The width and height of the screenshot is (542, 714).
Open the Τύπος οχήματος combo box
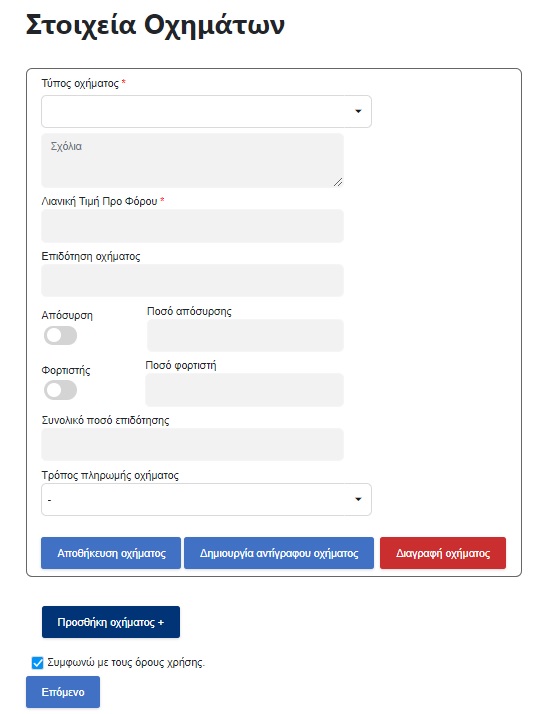point(206,112)
